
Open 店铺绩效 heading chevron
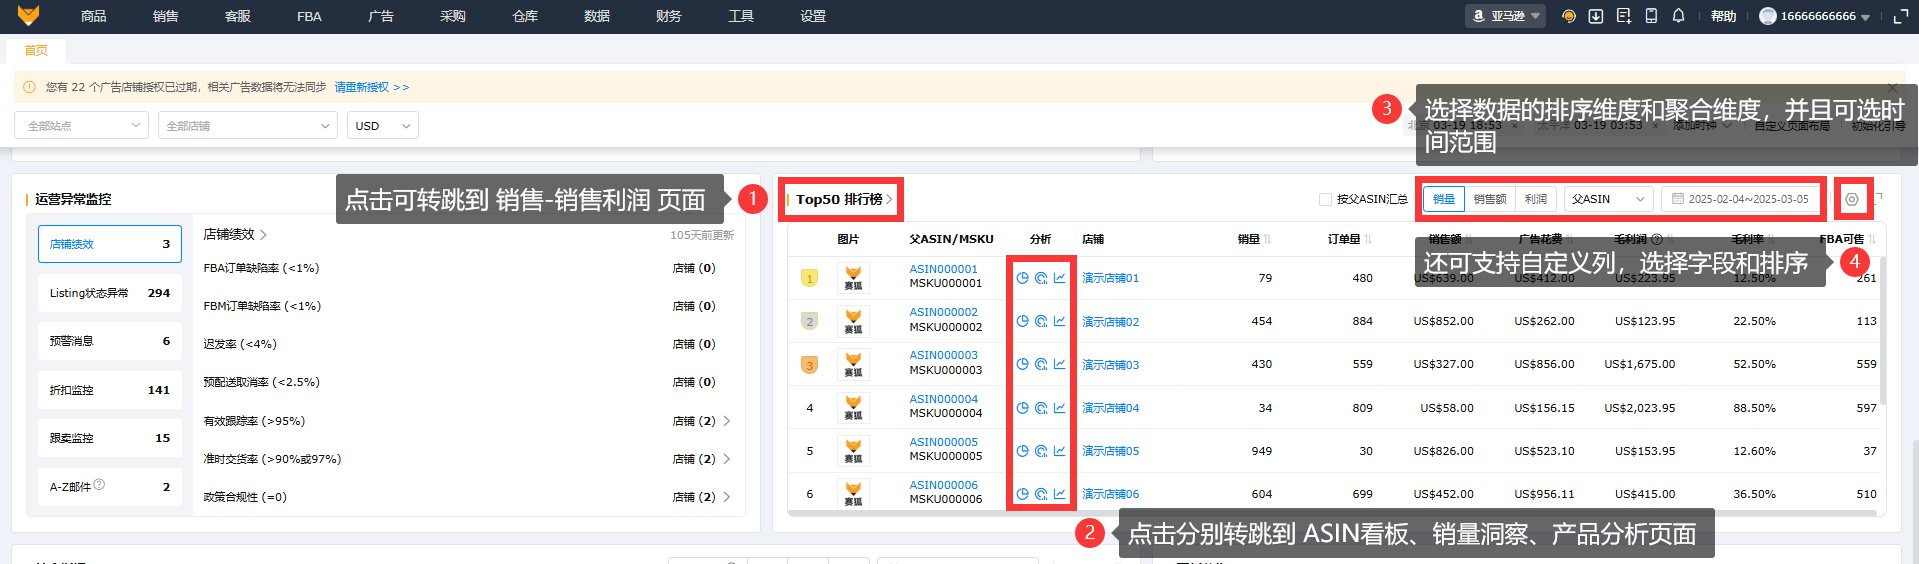click(263, 234)
